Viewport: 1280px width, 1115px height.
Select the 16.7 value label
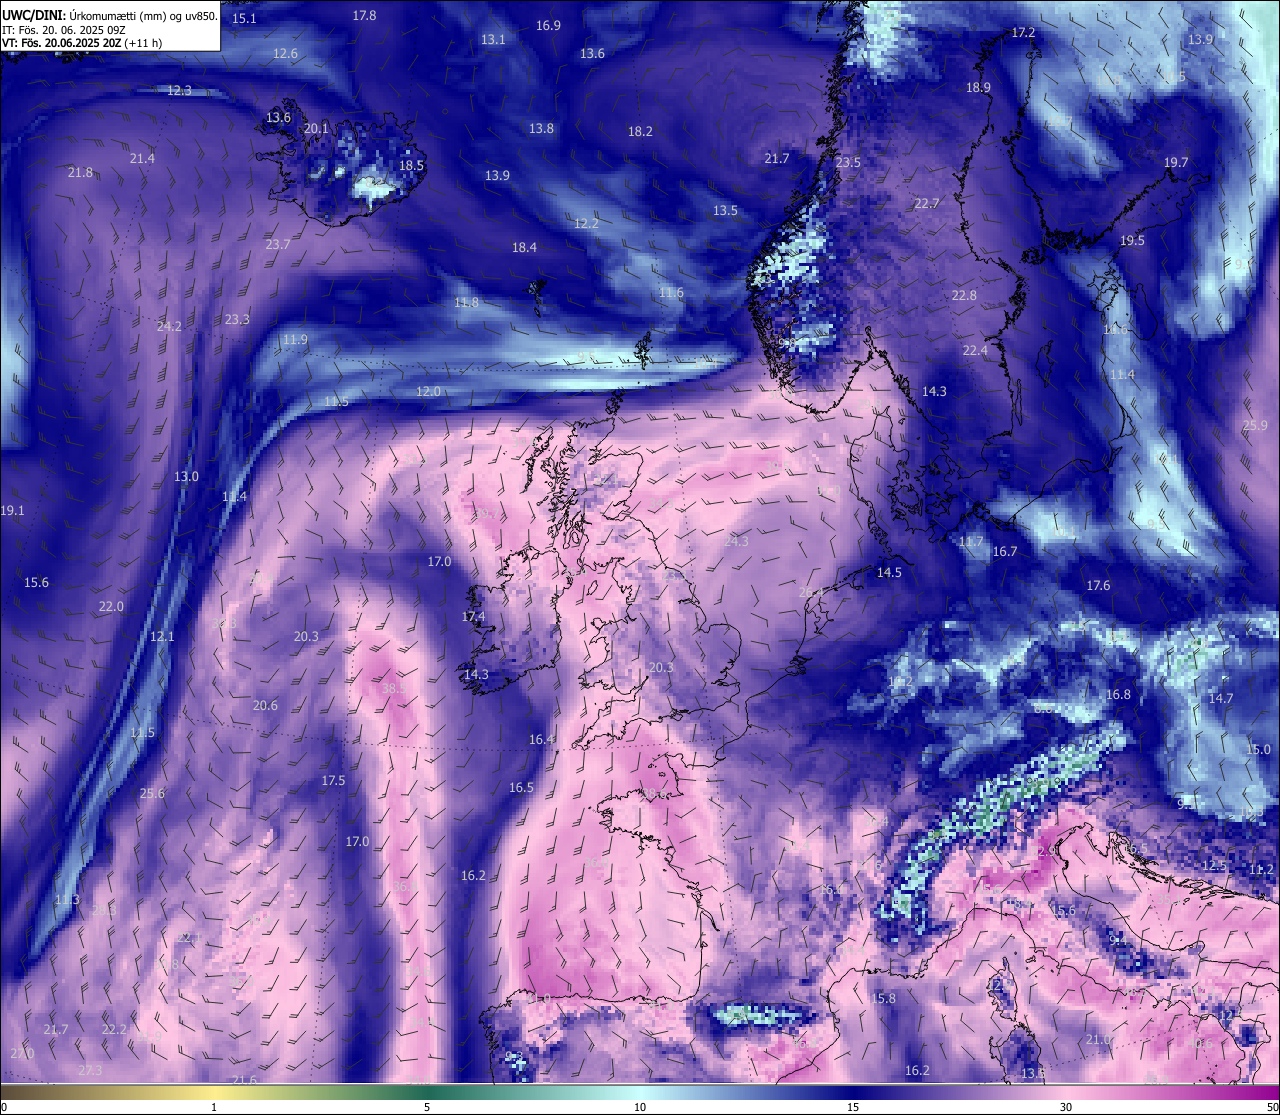[1005, 551]
